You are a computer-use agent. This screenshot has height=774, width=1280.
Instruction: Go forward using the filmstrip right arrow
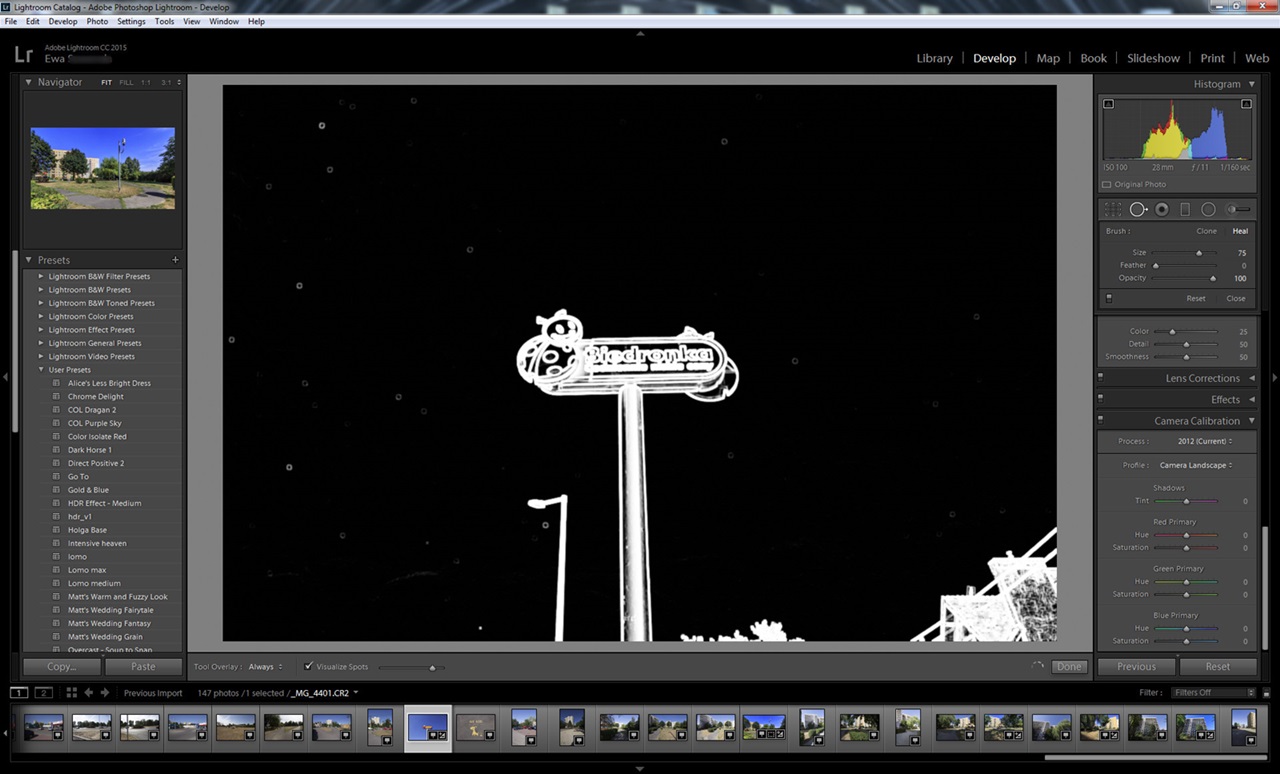click(x=104, y=692)
